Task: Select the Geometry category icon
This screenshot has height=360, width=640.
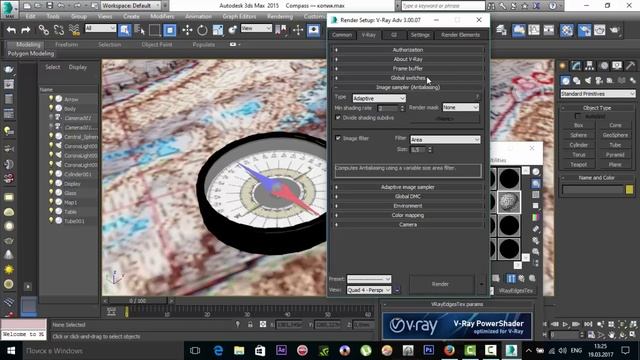Action: pyautogui.click(x=566, y=80)
